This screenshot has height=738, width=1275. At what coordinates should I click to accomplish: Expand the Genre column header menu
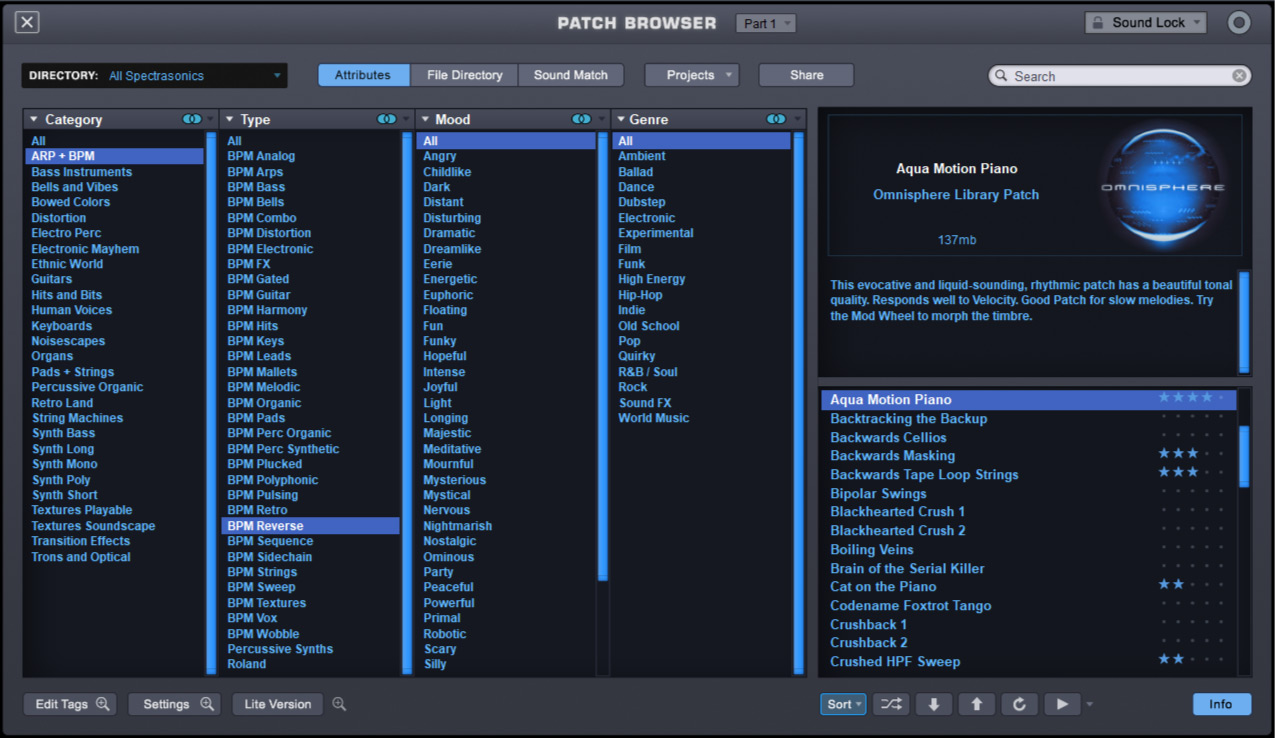coord(619,119)
